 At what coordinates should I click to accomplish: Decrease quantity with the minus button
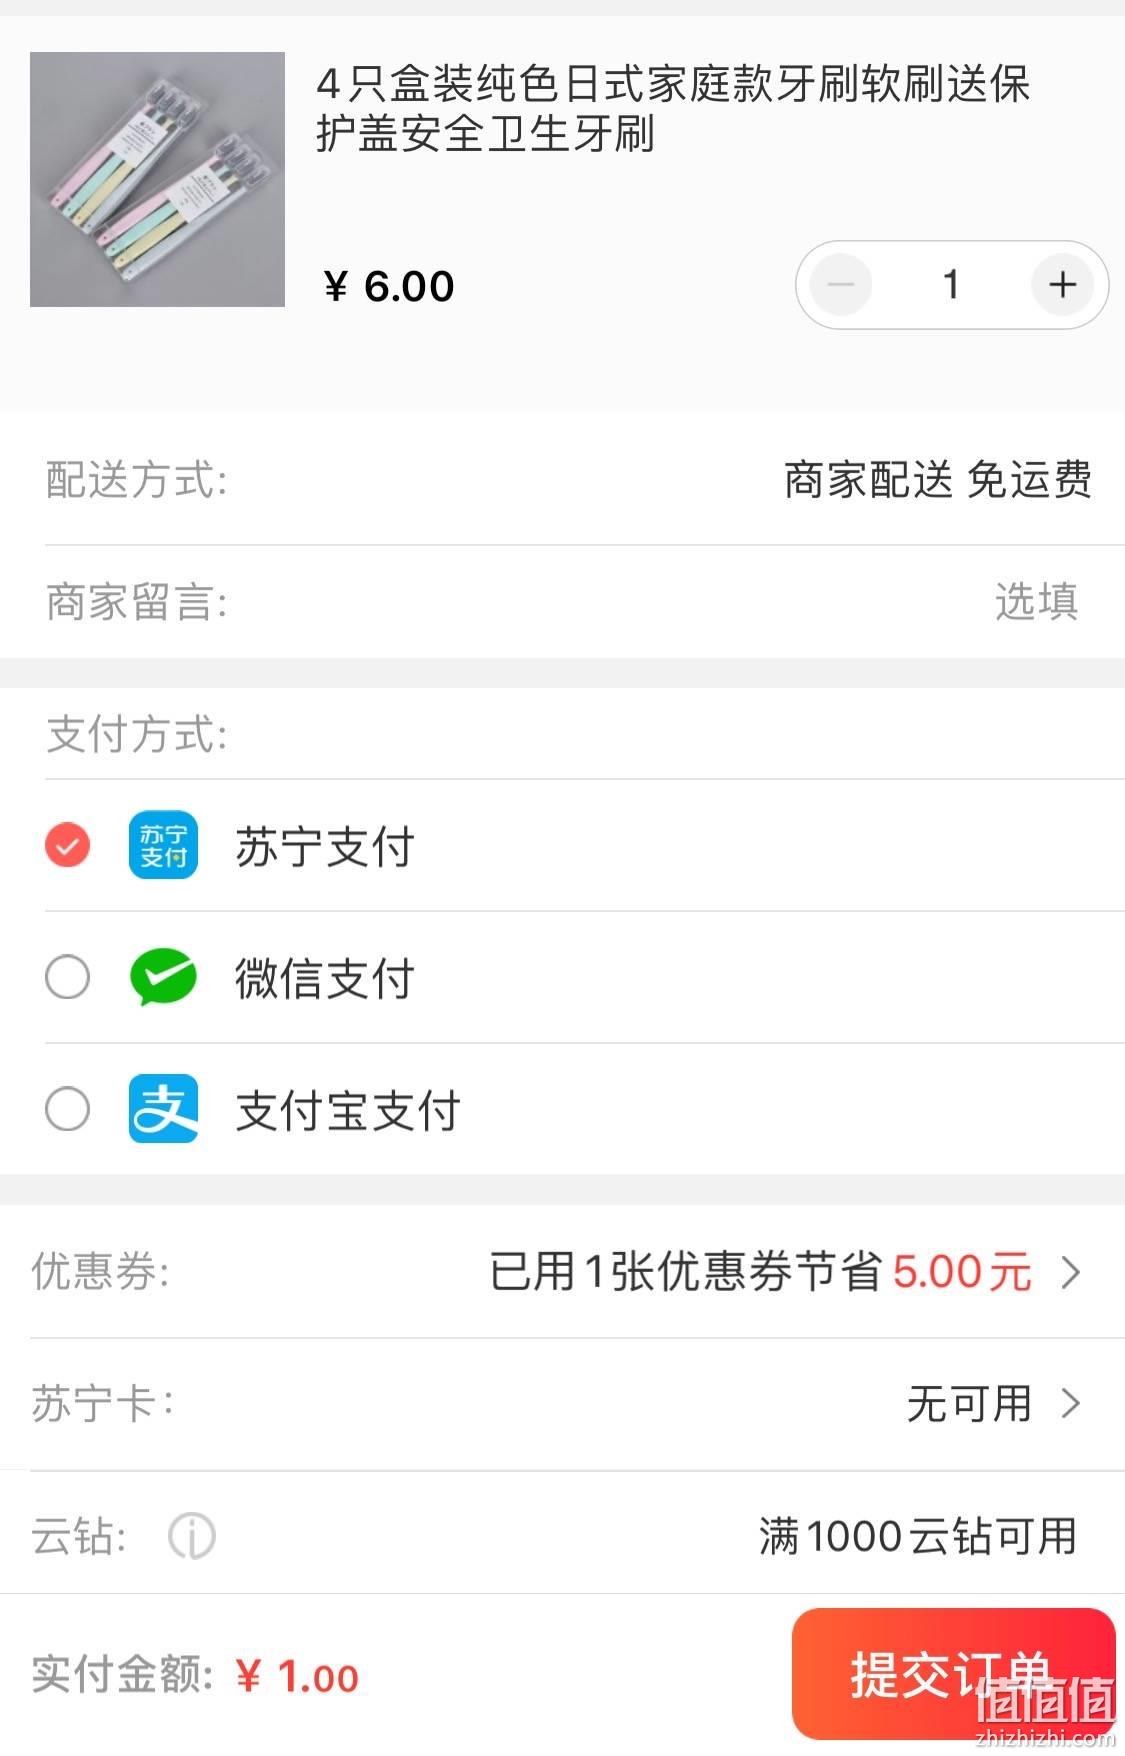[841, 285]
